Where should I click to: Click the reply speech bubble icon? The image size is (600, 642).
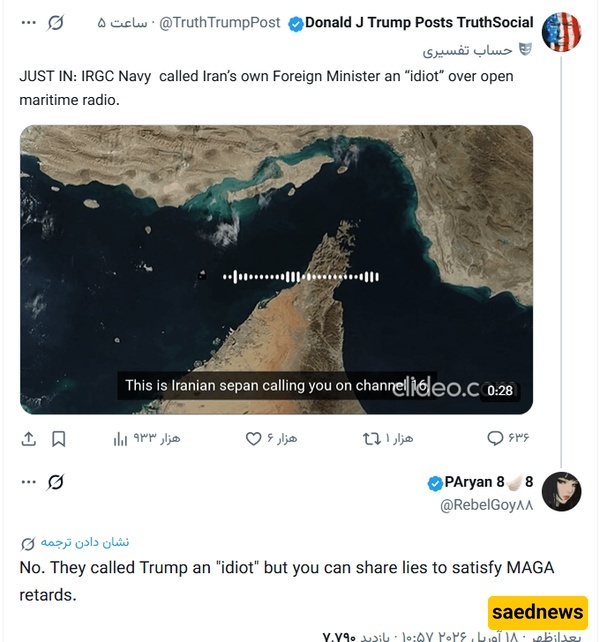[x=495, y=439]
